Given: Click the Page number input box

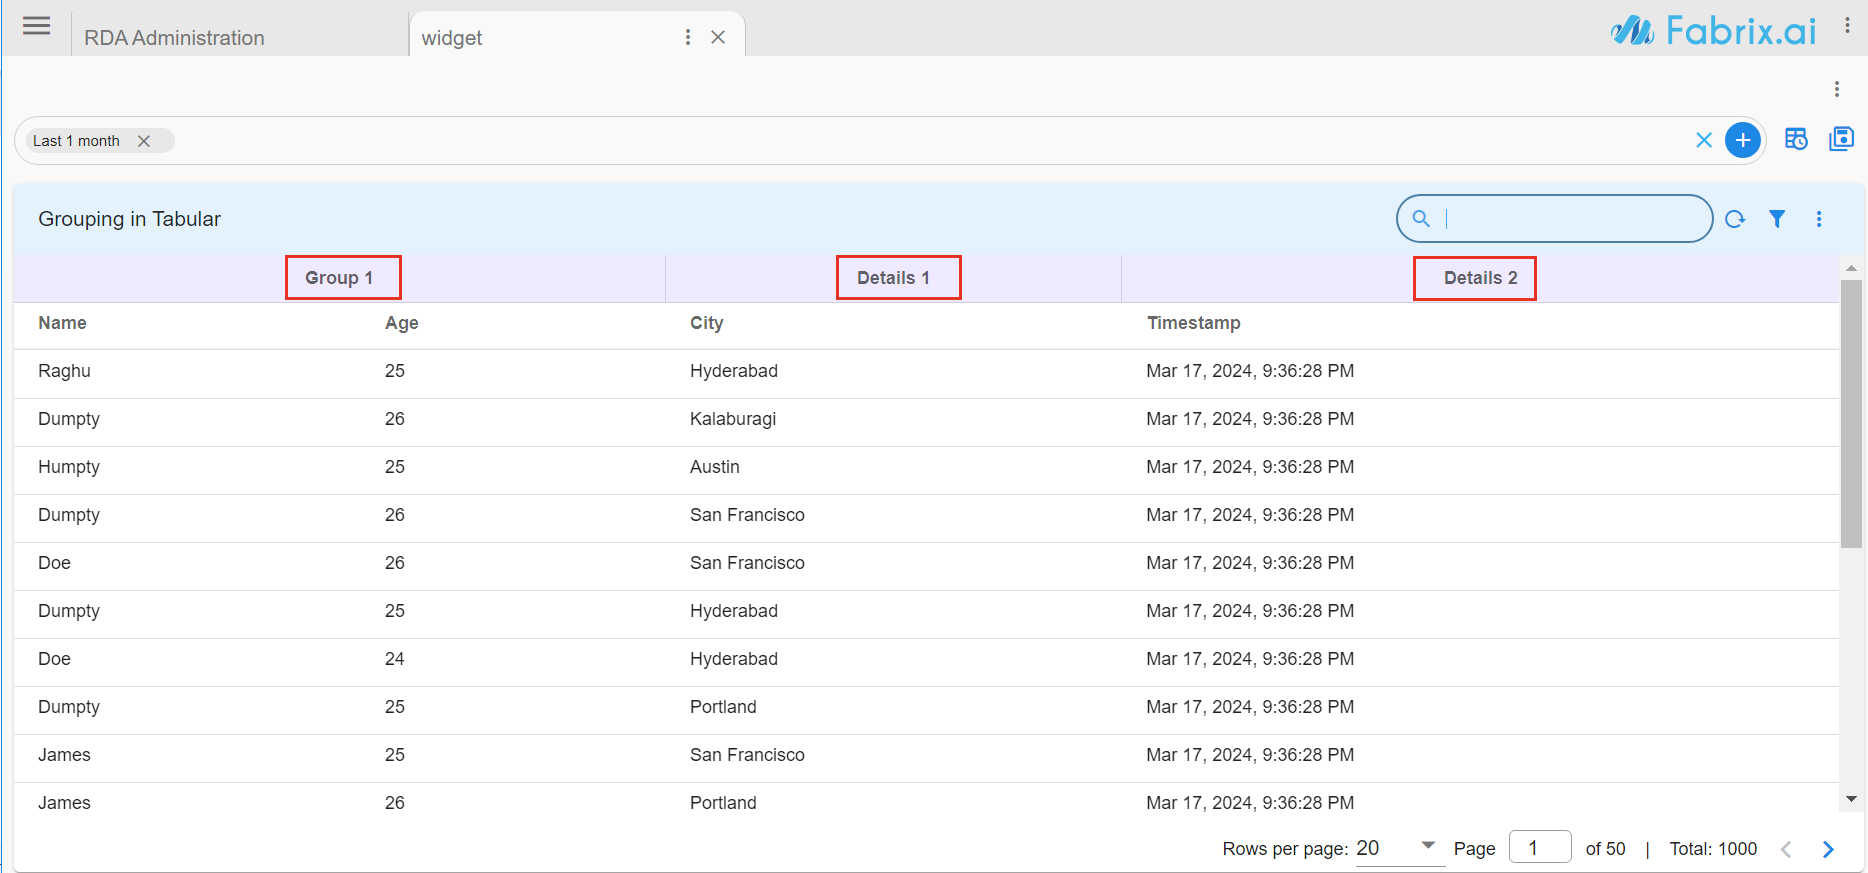Looking at the screenshot, I should tap(1539, 848).
